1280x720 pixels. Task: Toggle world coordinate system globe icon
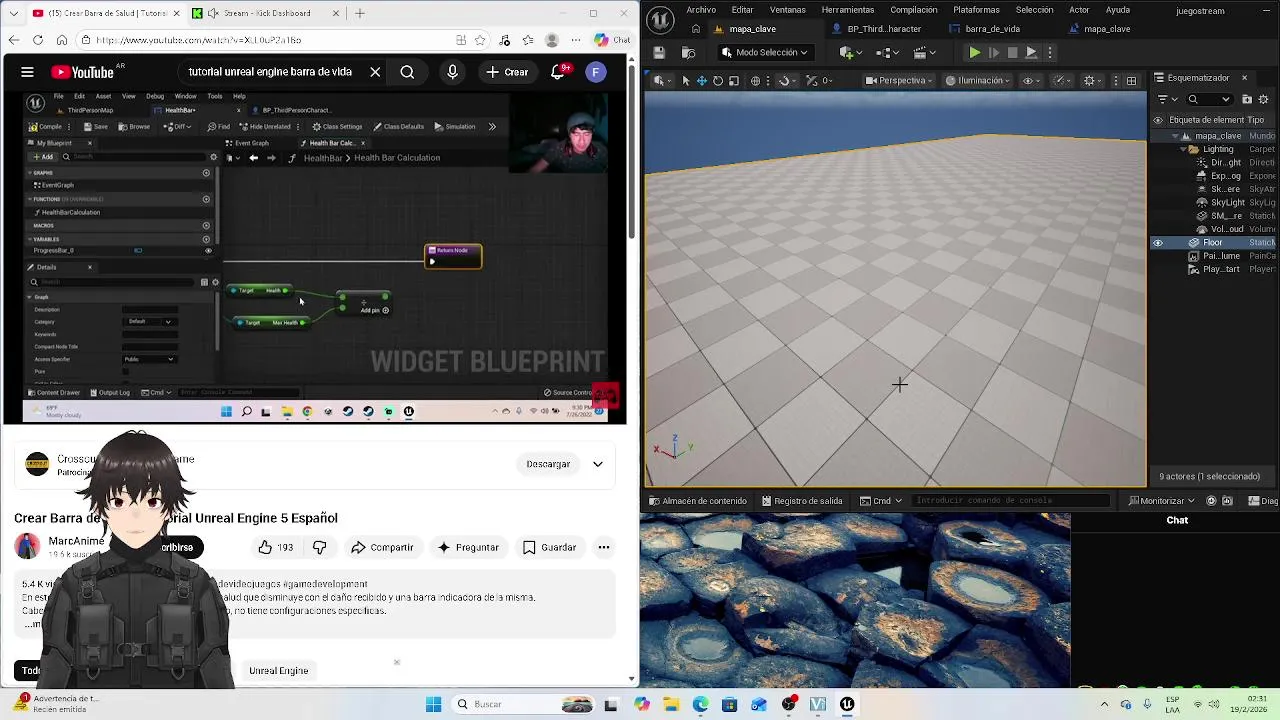756,81
